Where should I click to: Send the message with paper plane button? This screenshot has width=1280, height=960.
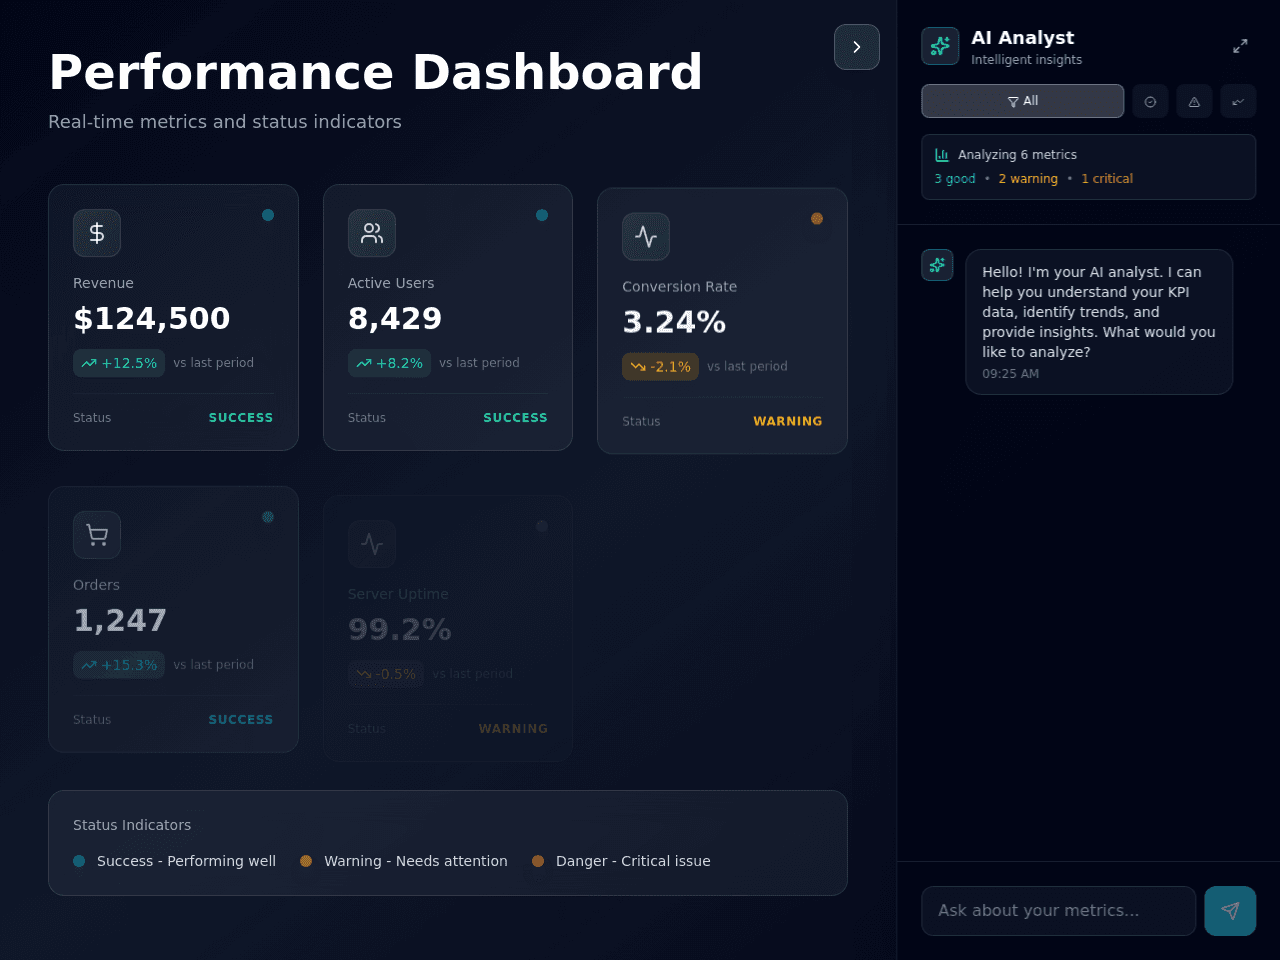1230,911
